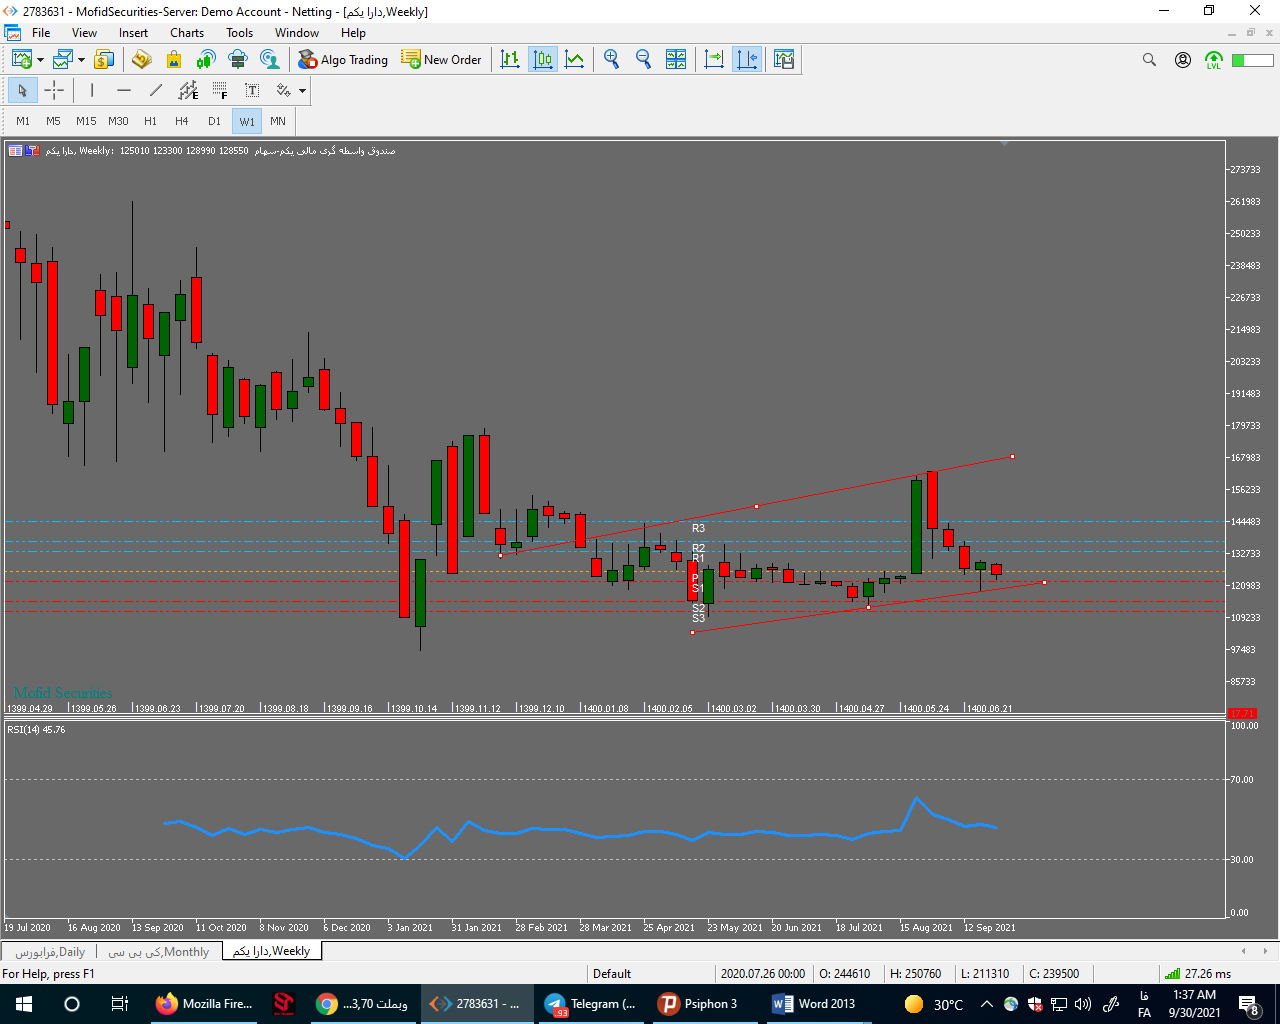Open the shapes objects tool
Viewport: 1280px width, 1024px height.
(284, 91)
